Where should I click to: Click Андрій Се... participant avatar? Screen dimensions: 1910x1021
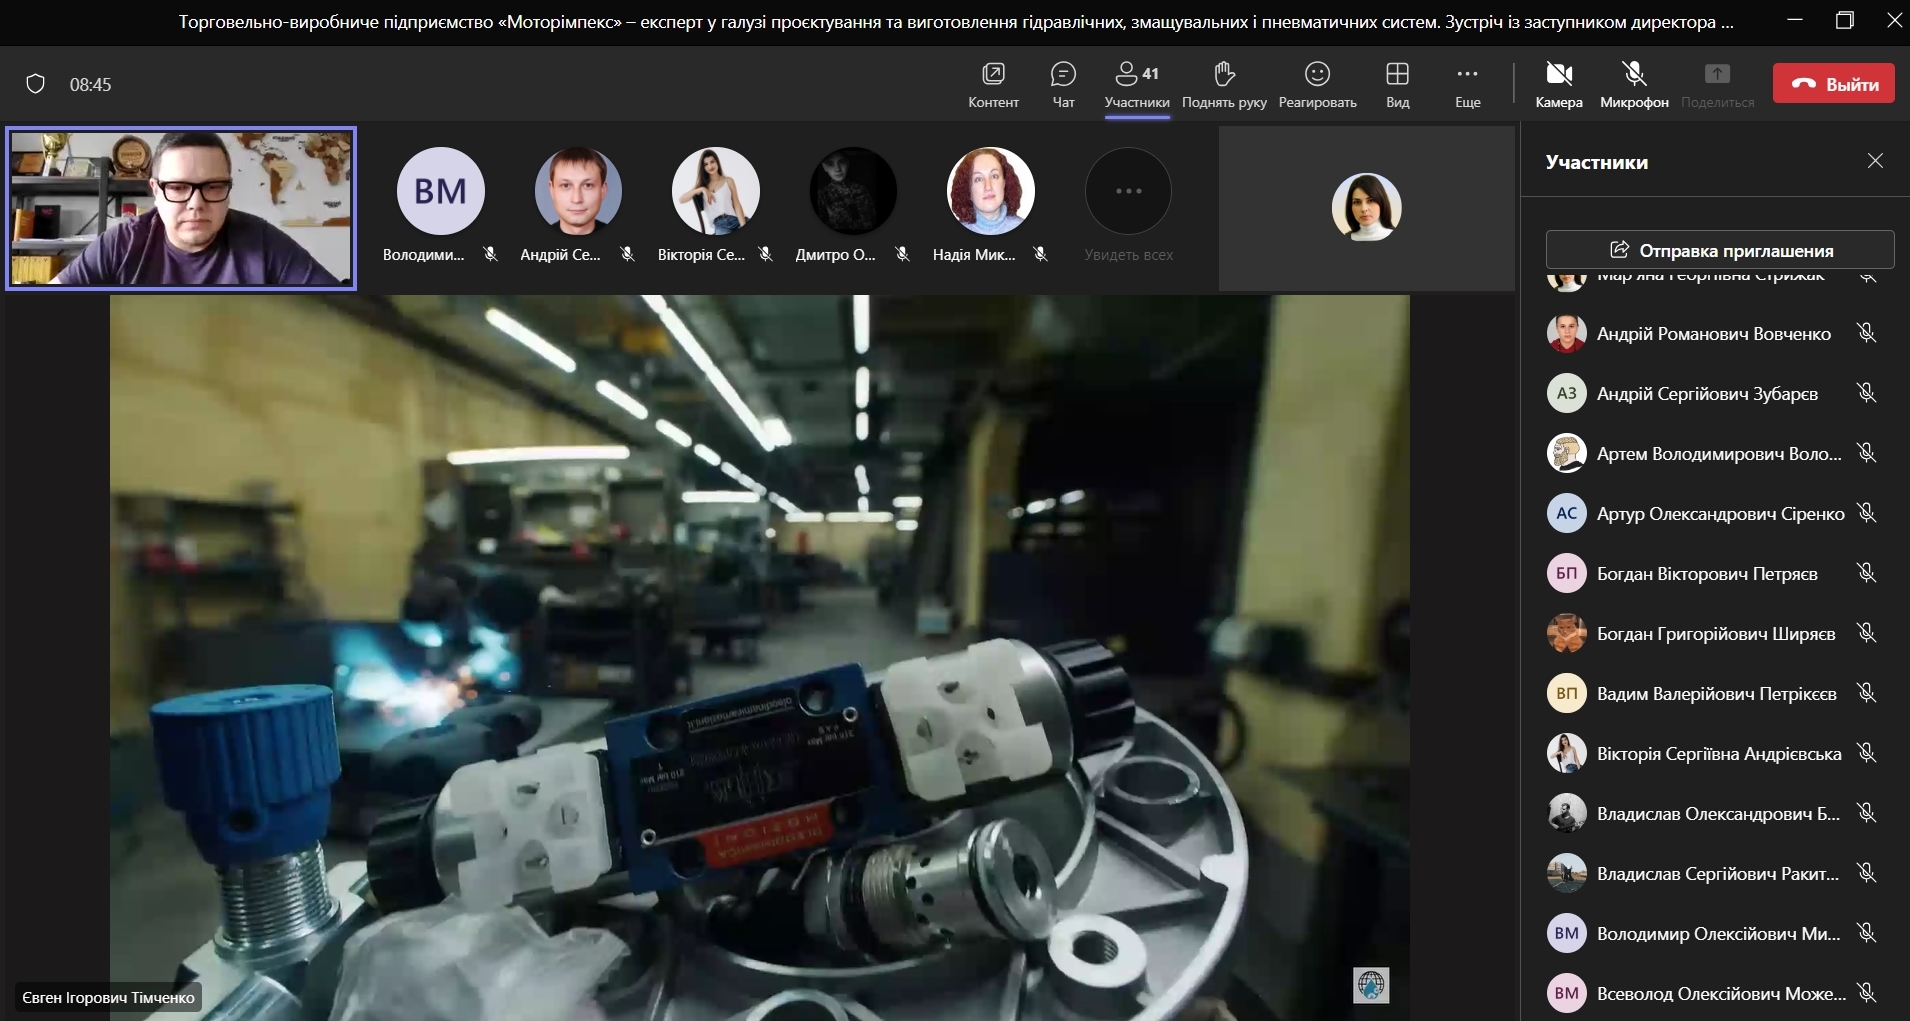pos(578,191)
